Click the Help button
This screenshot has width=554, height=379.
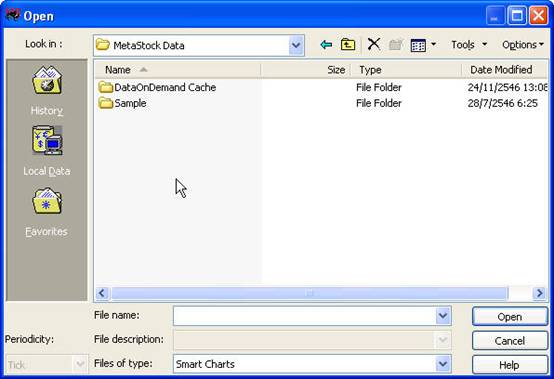[510, 365]
